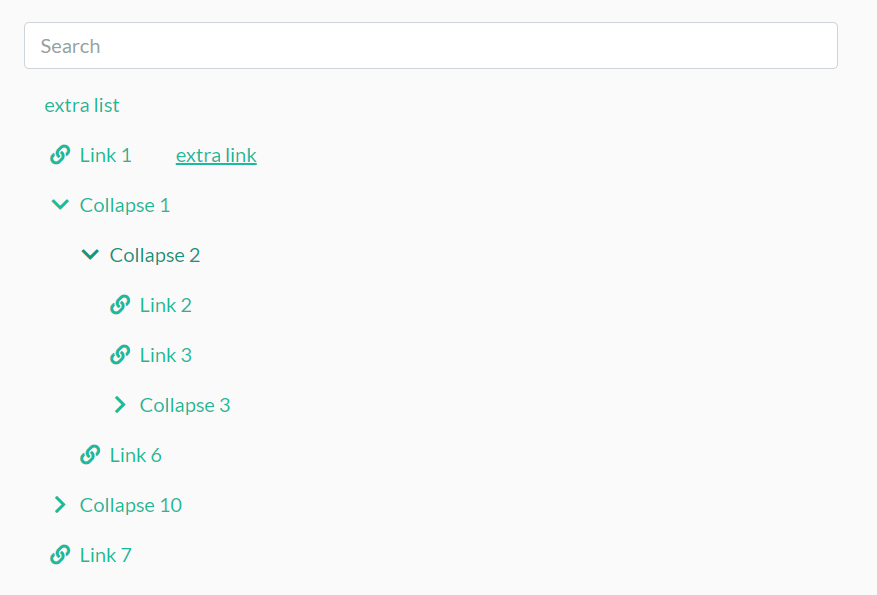Click the extra list heading

click(x=82, y=105)
